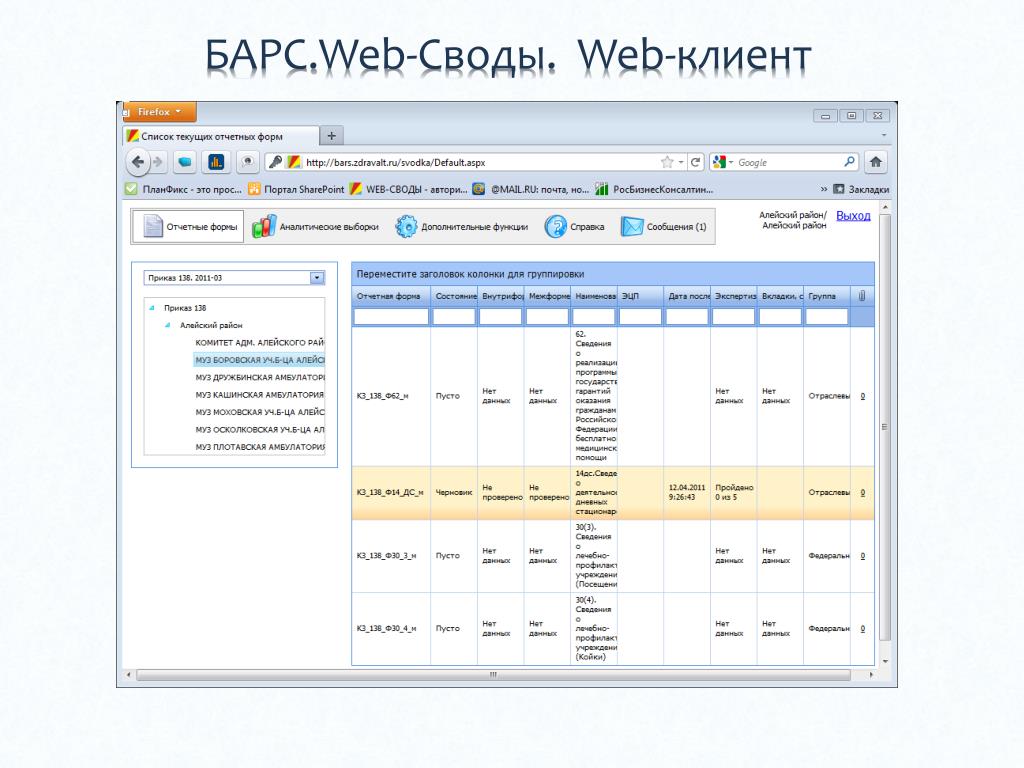Open the Закладки bookmarks menu
Screen dimensions: 1024x768
tap(861, 189)
